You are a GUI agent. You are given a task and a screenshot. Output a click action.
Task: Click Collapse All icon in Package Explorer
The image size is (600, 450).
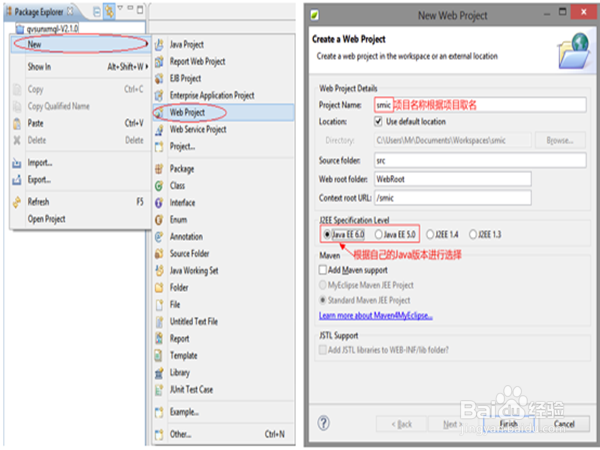tap(97, 12)
